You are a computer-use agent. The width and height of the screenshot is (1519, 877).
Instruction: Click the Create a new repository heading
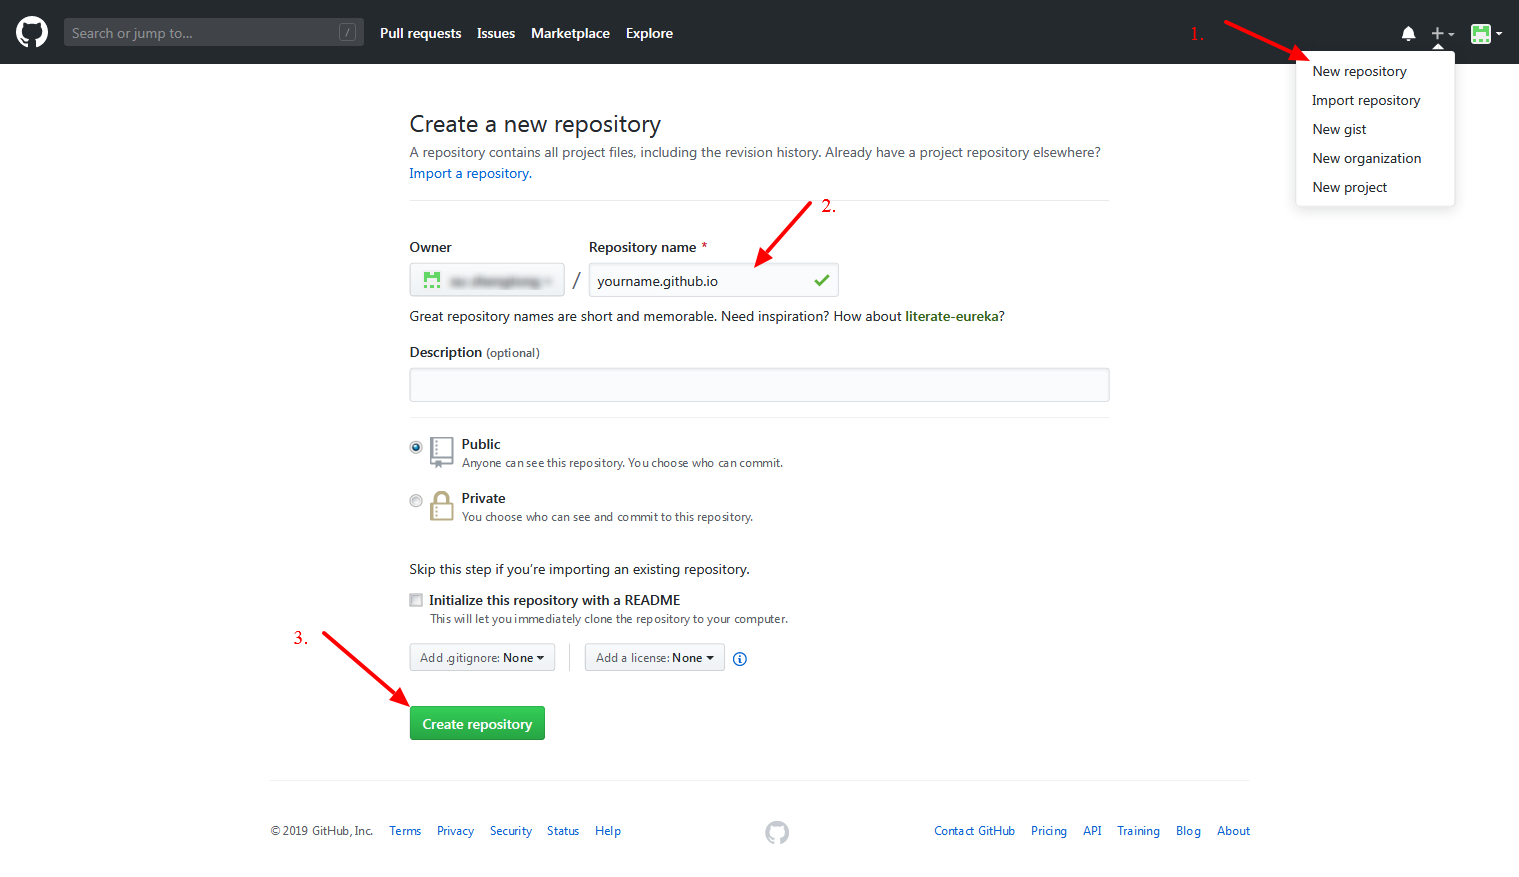(x=535, y=124)
